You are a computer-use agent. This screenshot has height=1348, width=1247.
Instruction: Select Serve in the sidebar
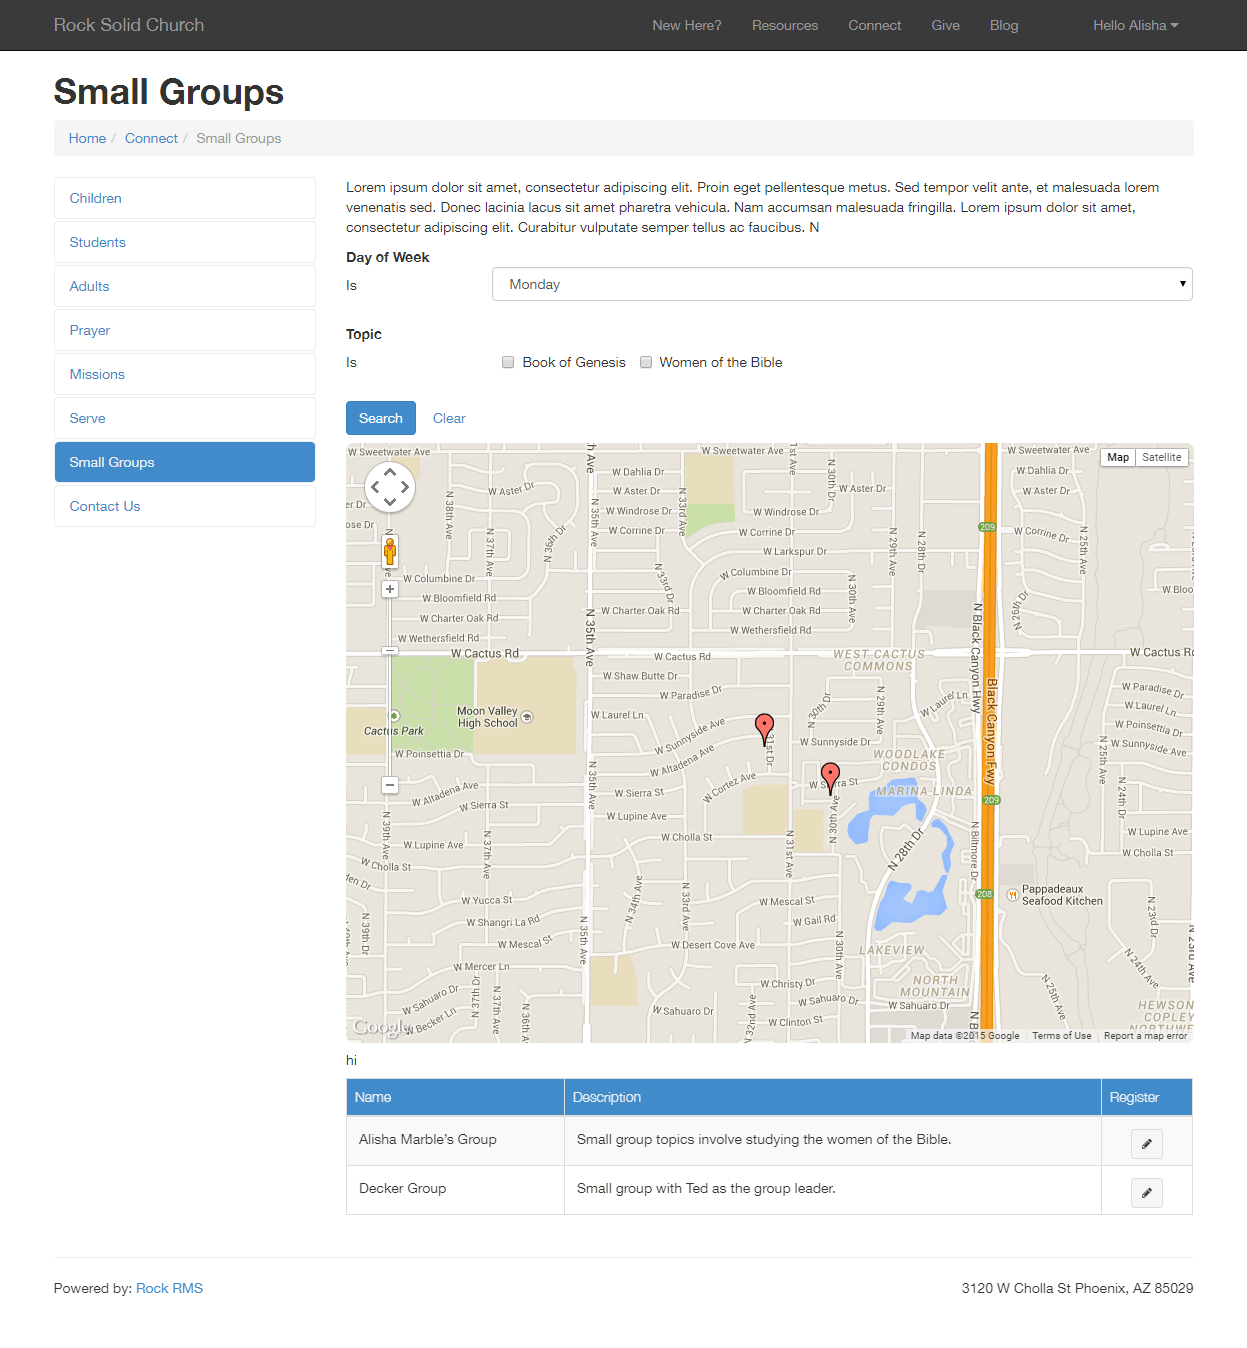pos(185,418)
